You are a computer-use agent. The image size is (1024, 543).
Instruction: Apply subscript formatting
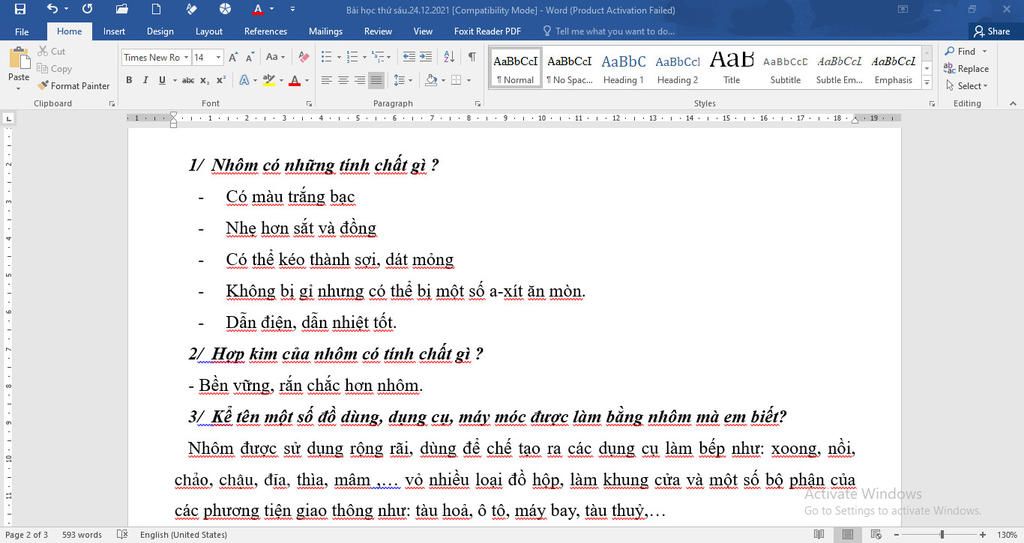pyautogui.click(x=204, y=80)
